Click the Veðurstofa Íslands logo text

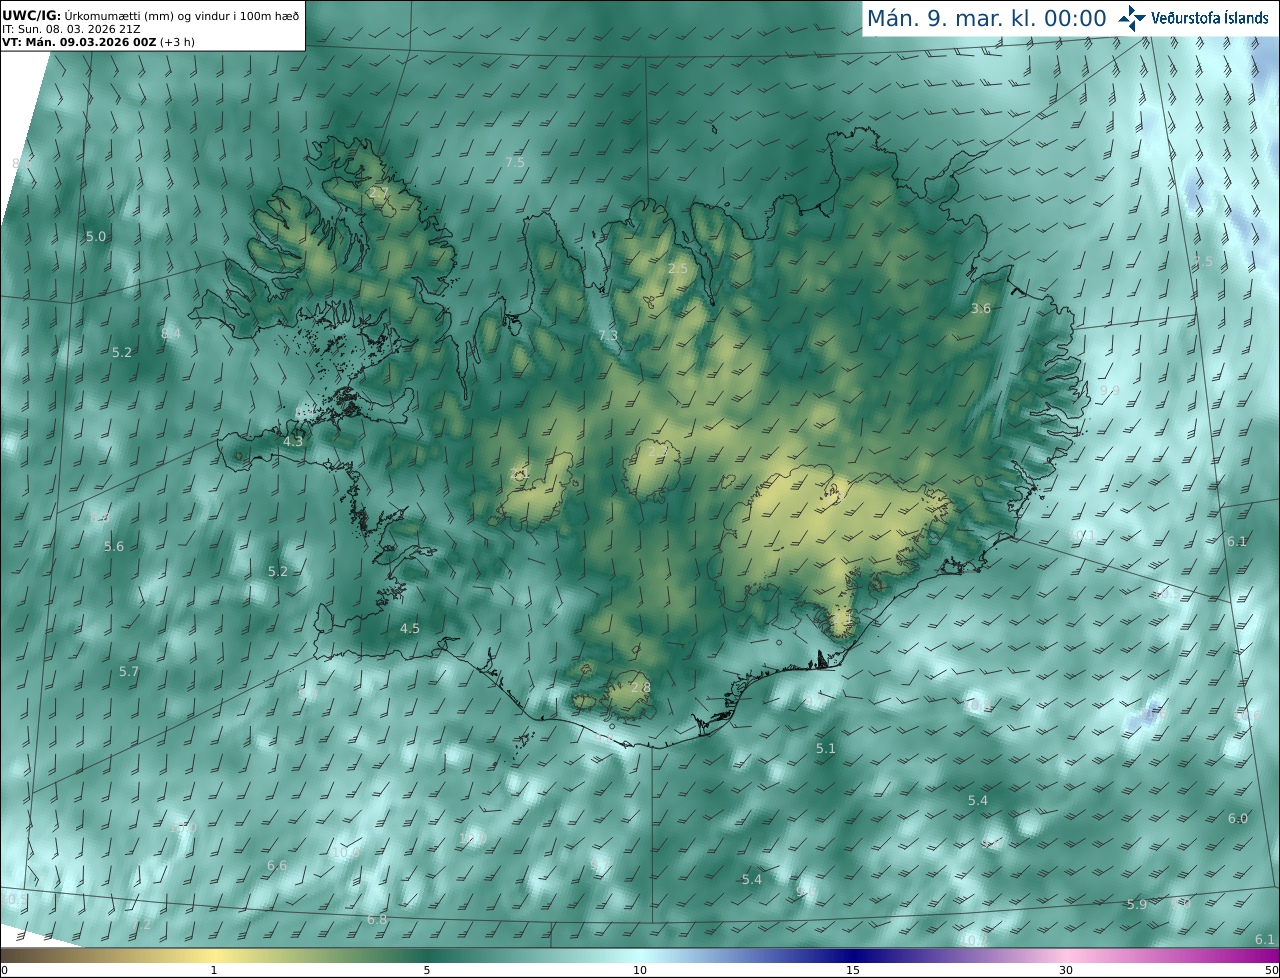click(x=1210, y=18)
